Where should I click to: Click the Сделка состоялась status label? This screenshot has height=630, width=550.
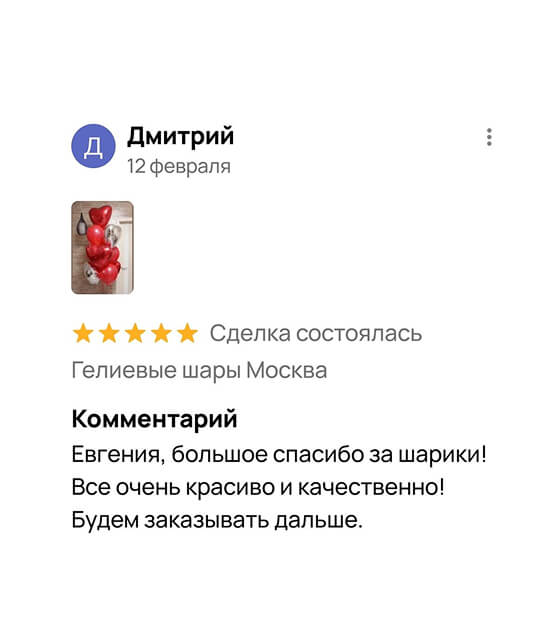[316, 333]
